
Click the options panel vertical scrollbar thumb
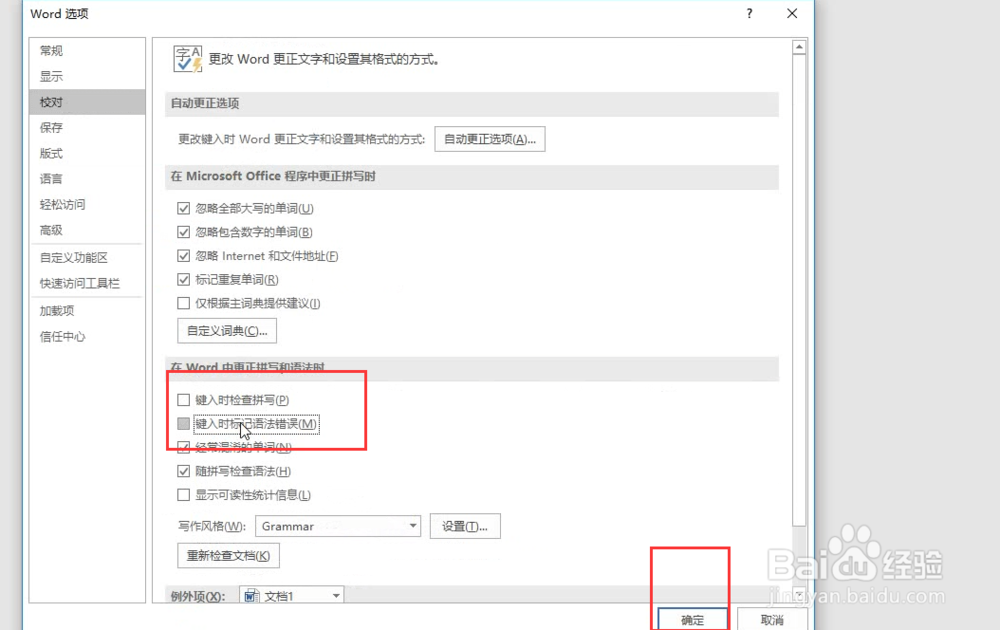[x=799, y=291]
